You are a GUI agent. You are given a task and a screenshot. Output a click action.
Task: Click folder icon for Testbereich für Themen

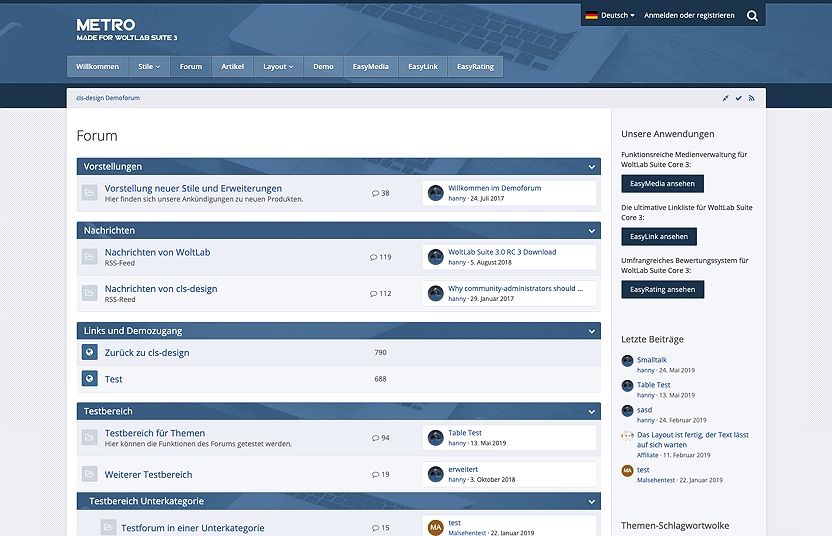[90, 437]
